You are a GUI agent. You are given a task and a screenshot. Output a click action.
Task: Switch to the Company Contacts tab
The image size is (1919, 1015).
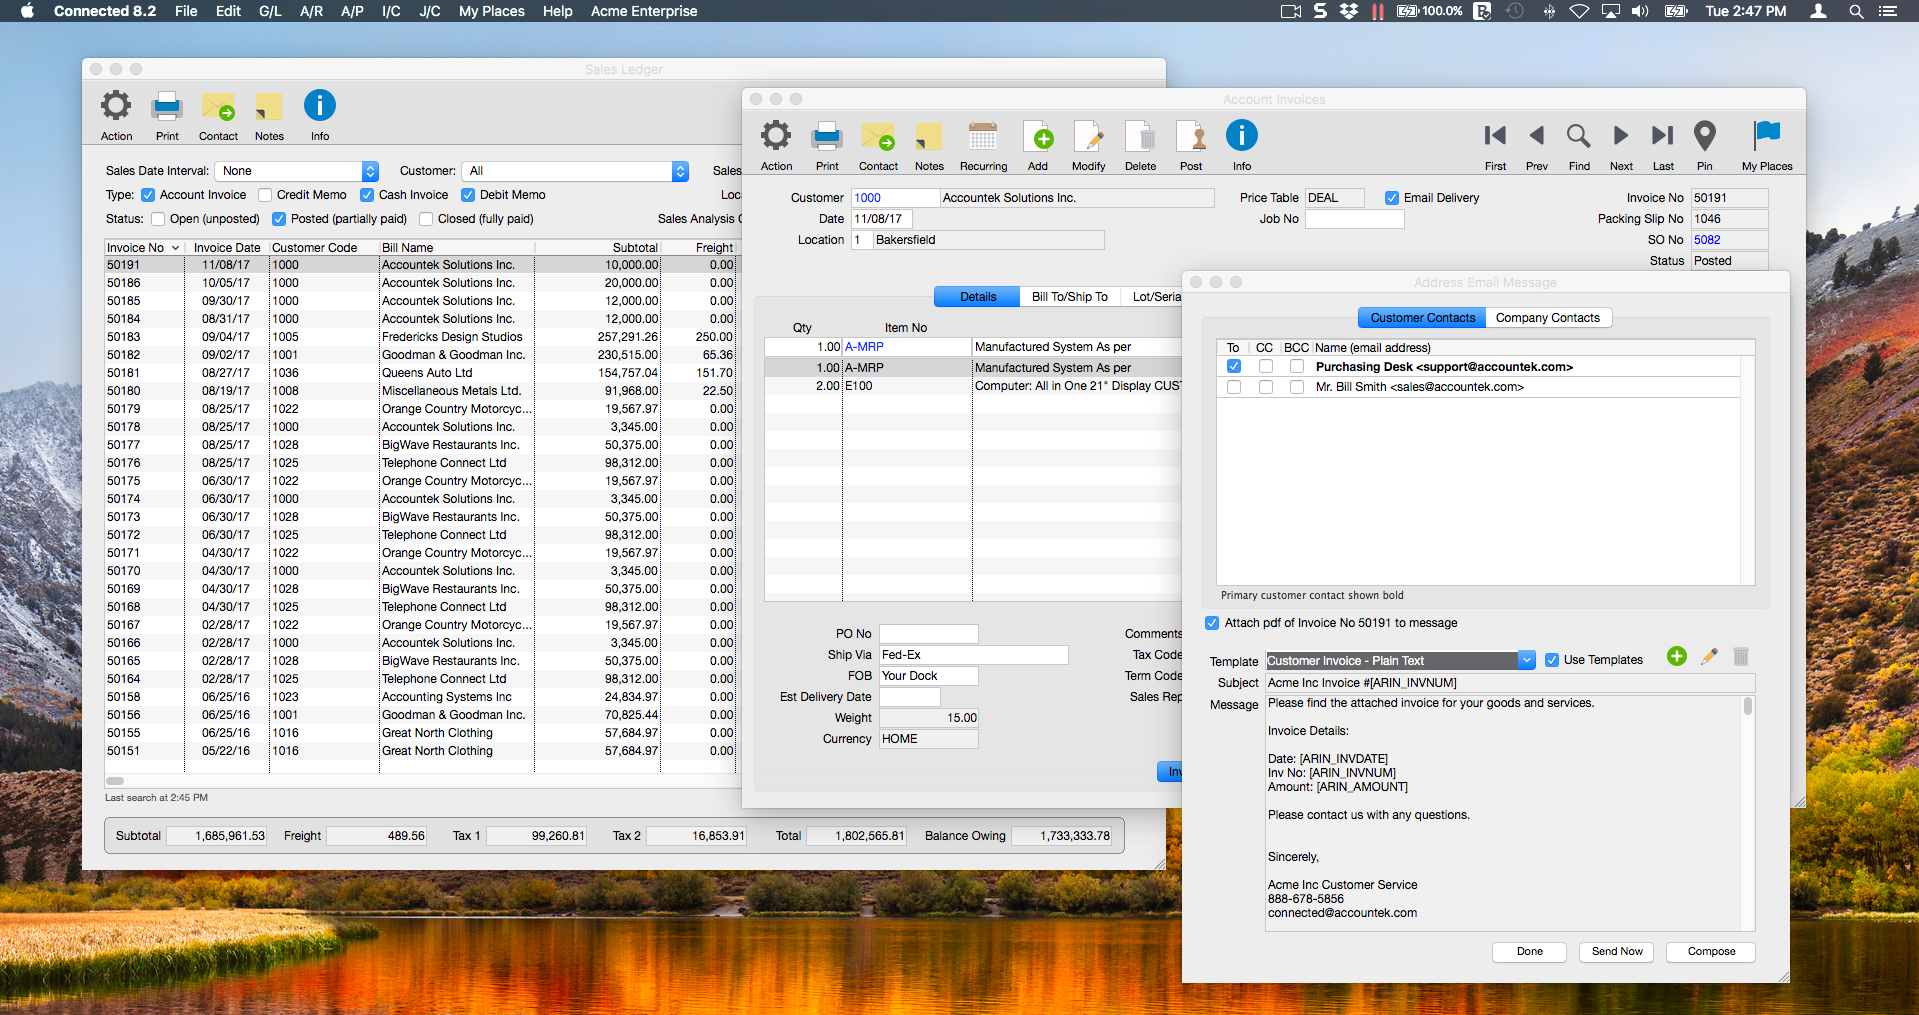[1547, 318]
